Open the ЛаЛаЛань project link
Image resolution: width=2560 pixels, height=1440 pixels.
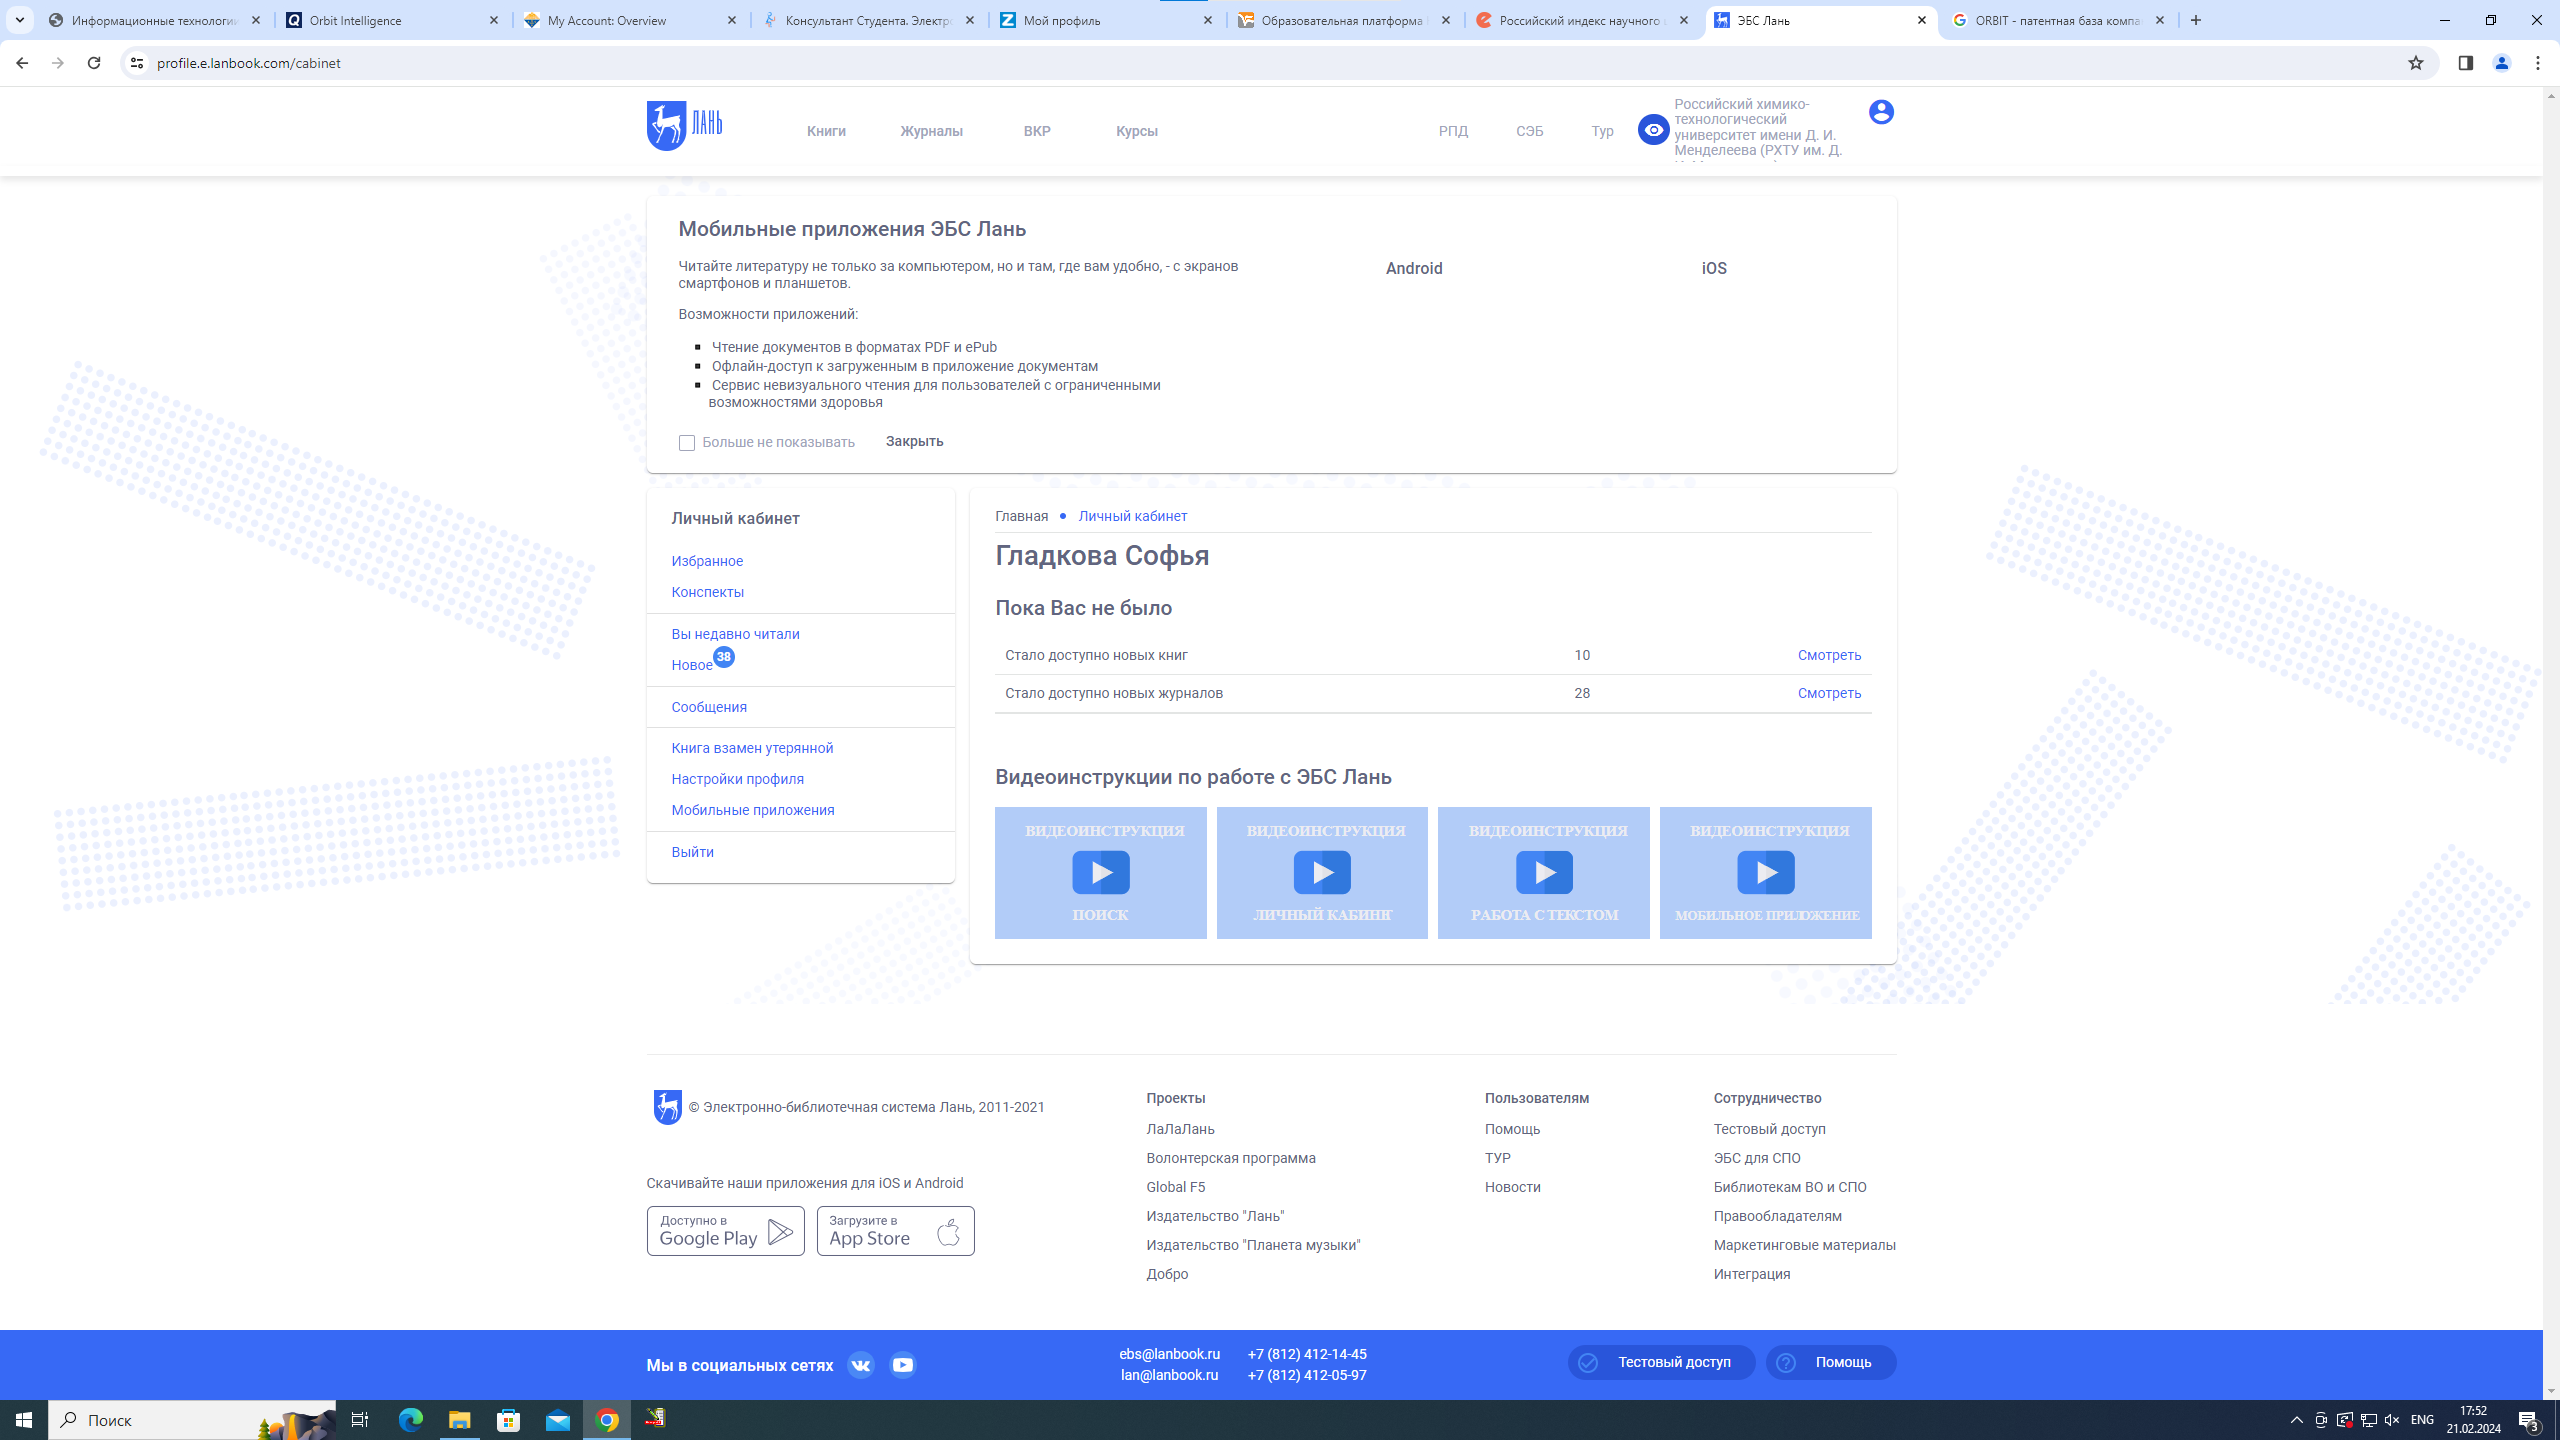(1180, 1129)
